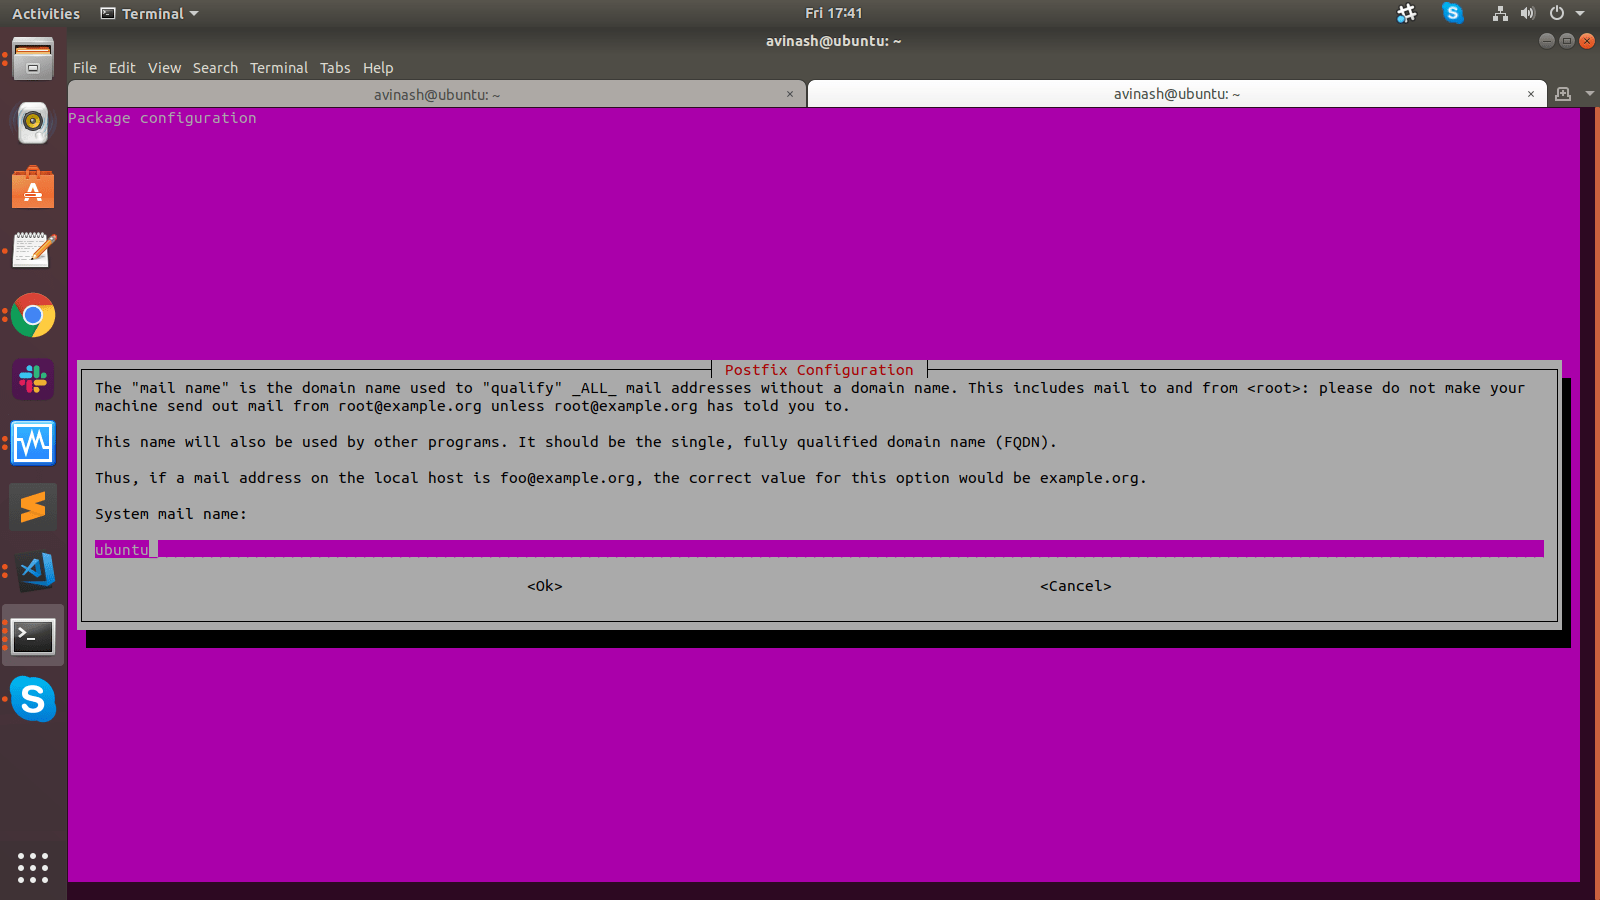The image size is (1600, 900).
Task: Open Ubuntu Software from the dock
Action: [33, 187]
